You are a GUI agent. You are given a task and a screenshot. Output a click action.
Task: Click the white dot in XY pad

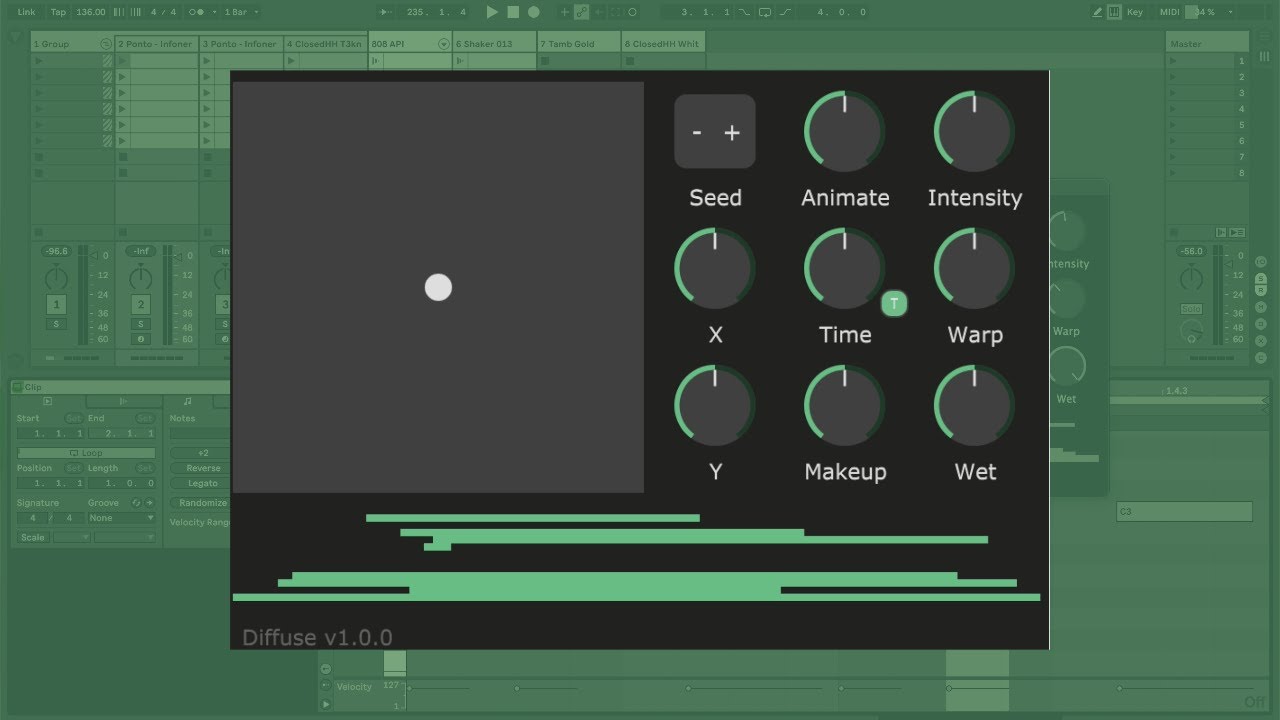click(438, 288)
